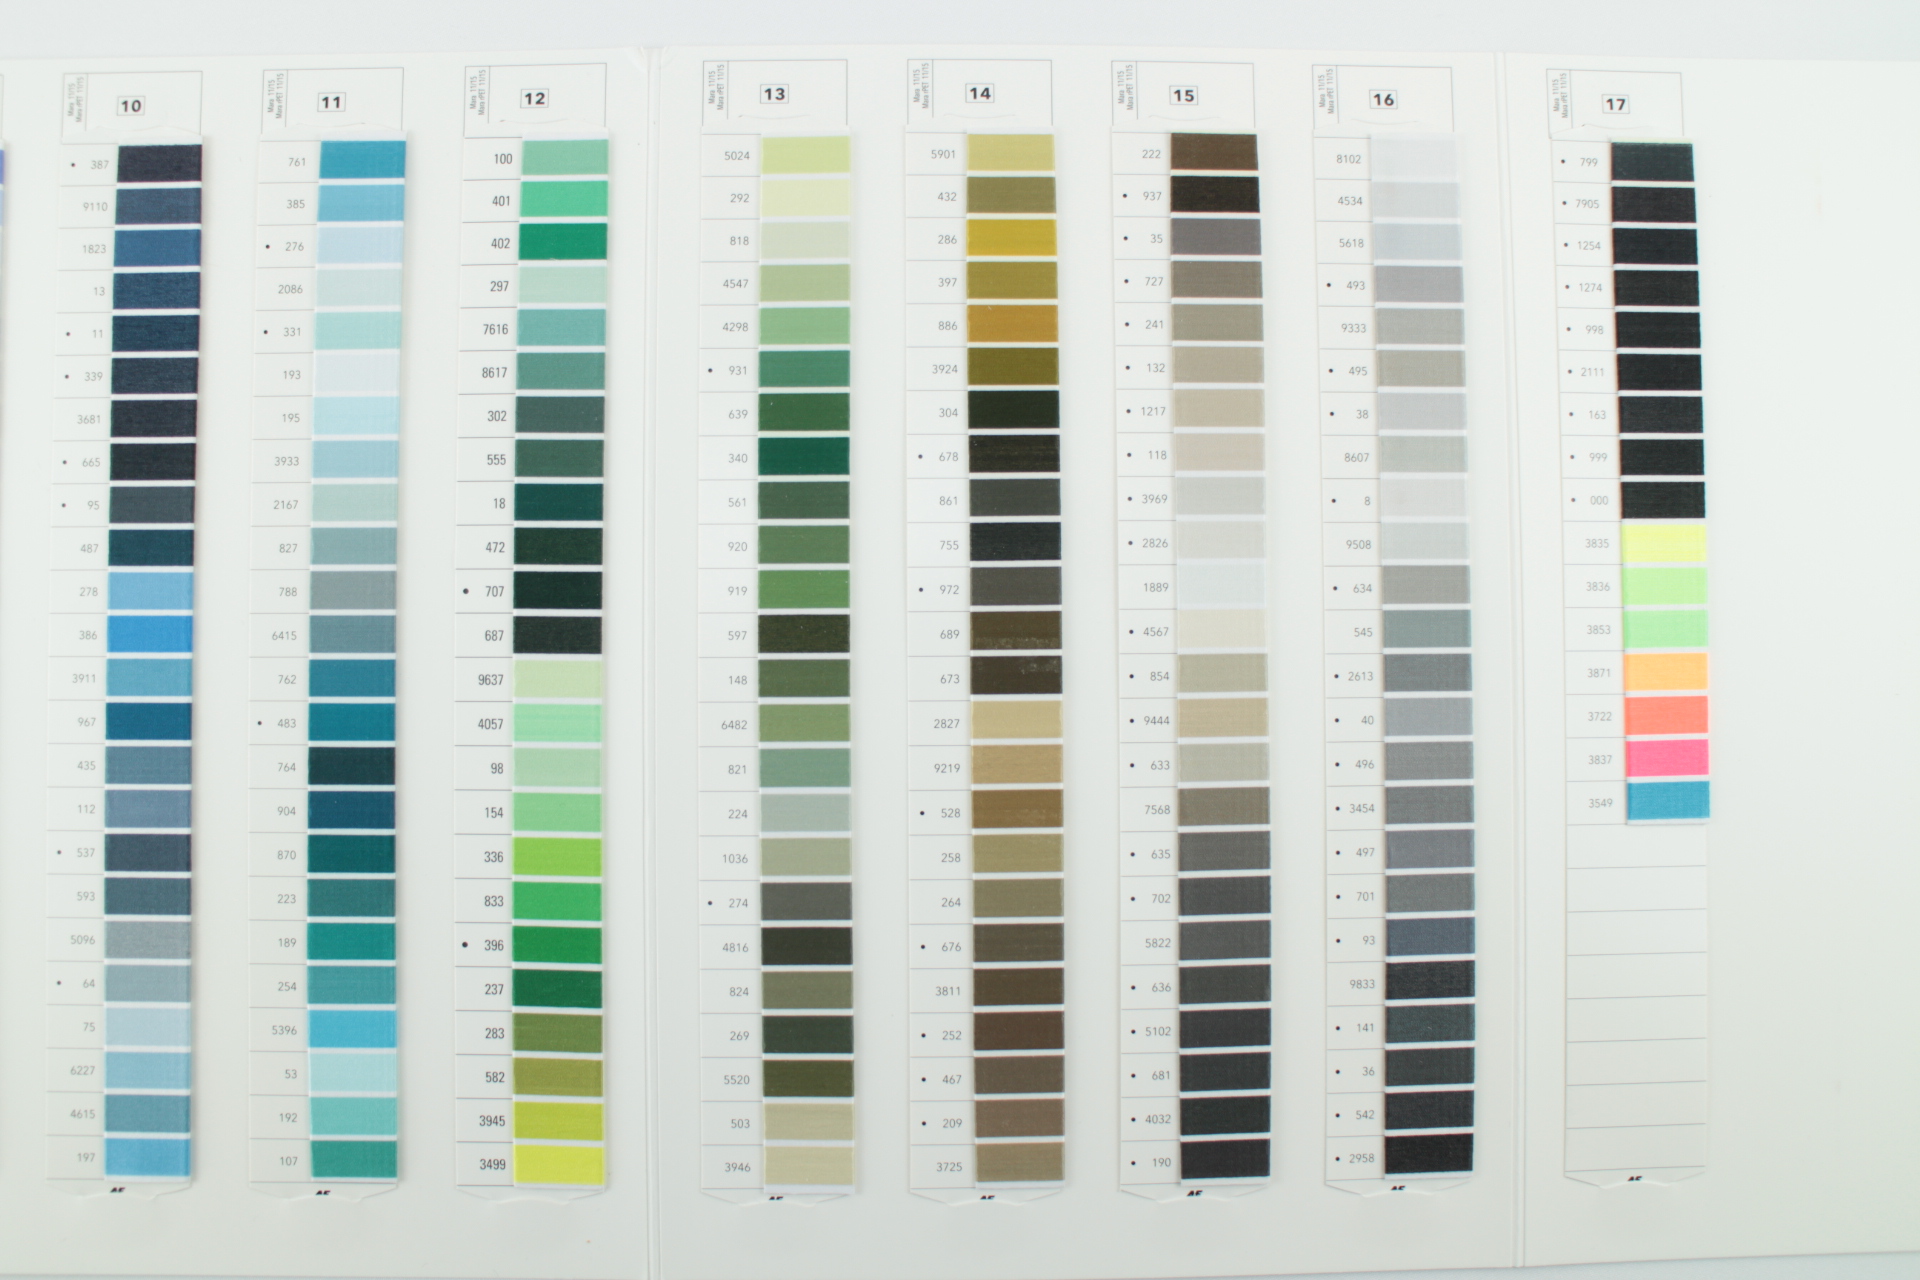Select the peach swatch numbered 3871
1920x1280 pixels.
click(1665, 673)
